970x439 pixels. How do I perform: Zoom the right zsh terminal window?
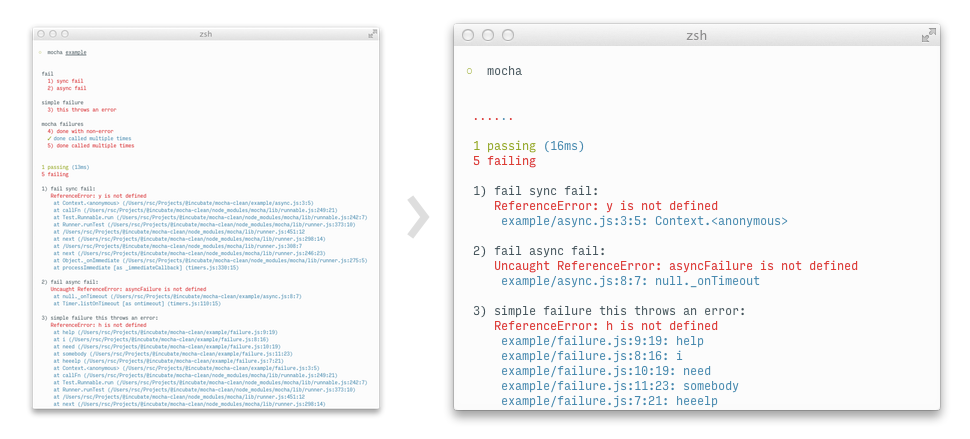[508, 35]
